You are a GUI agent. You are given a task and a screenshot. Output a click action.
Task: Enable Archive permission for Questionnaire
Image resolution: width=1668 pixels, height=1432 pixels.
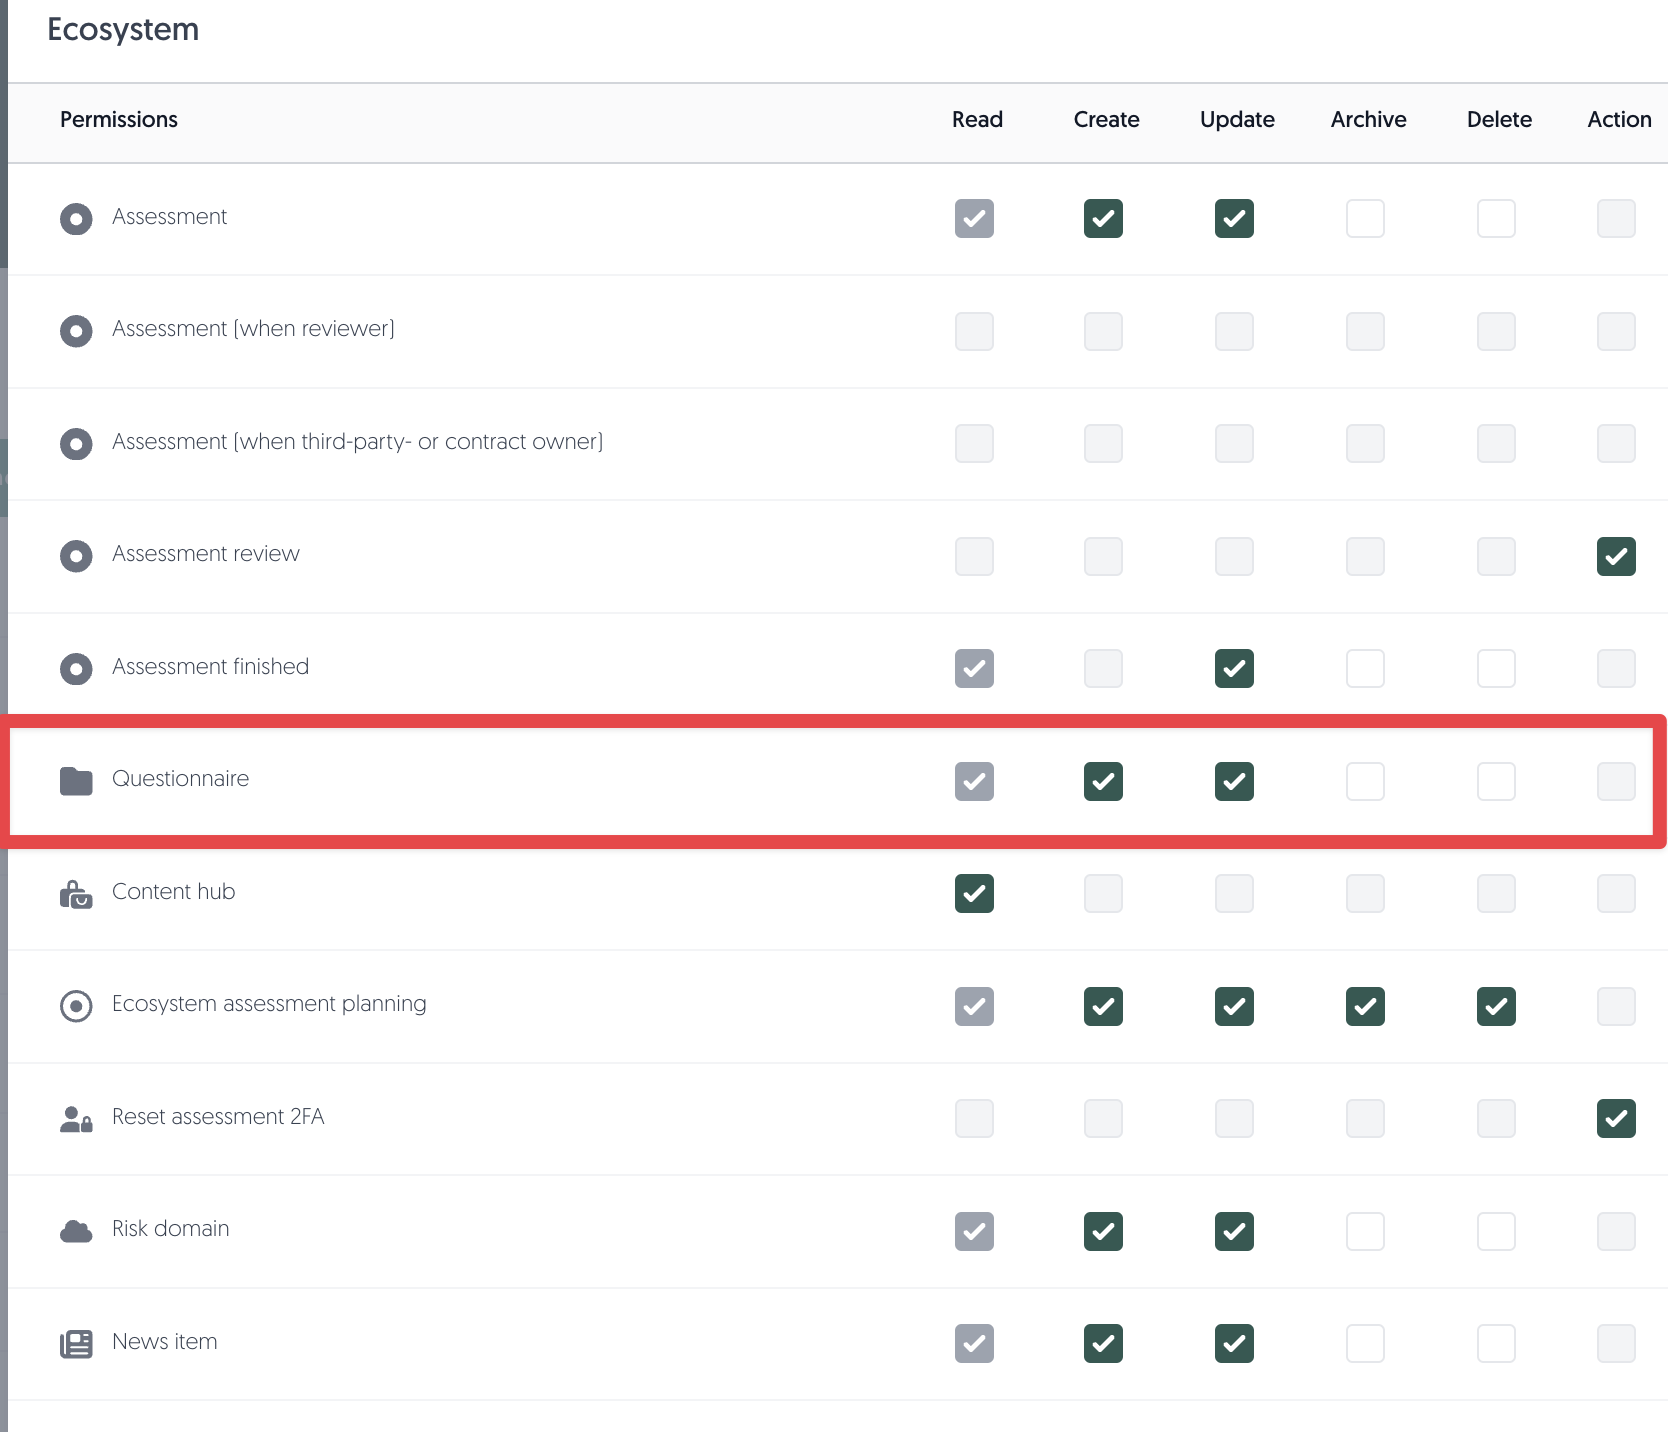tap(1365, 781)
